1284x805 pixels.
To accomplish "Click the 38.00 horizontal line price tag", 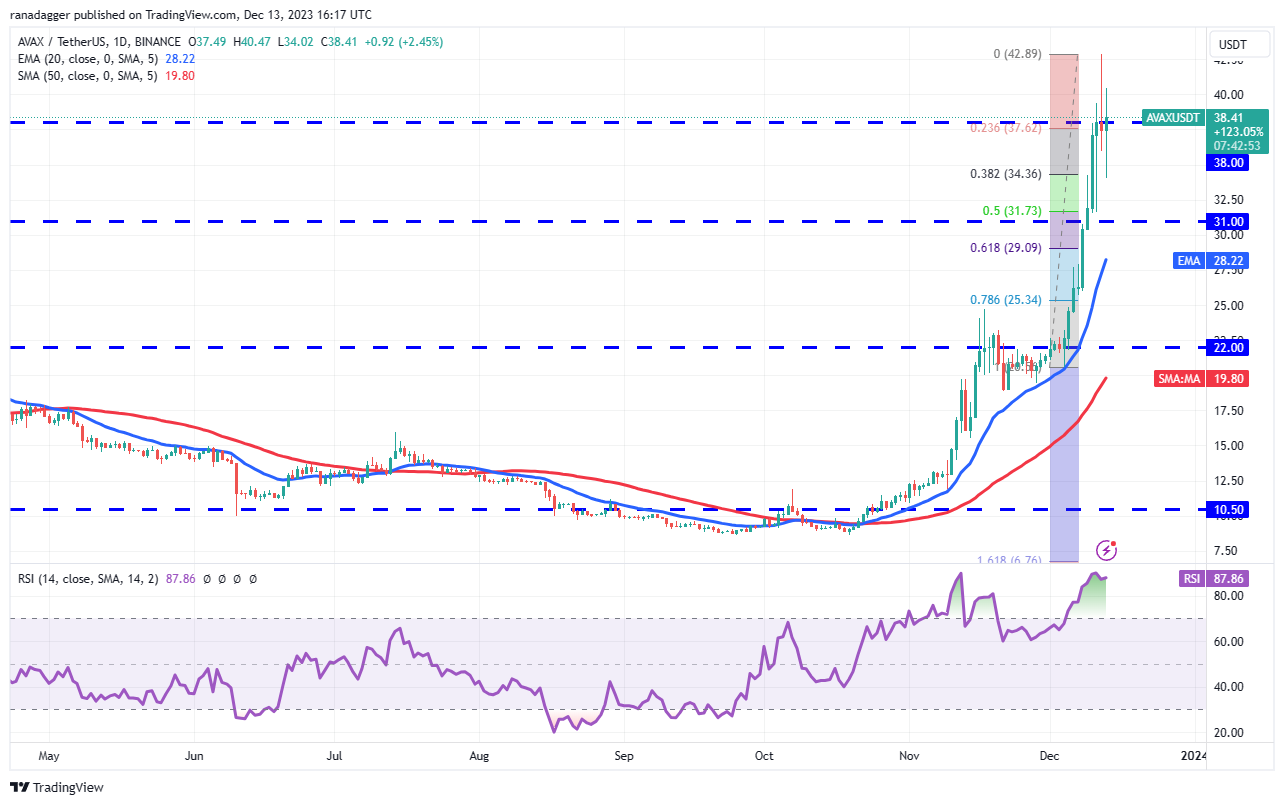I will [1227, 162].
